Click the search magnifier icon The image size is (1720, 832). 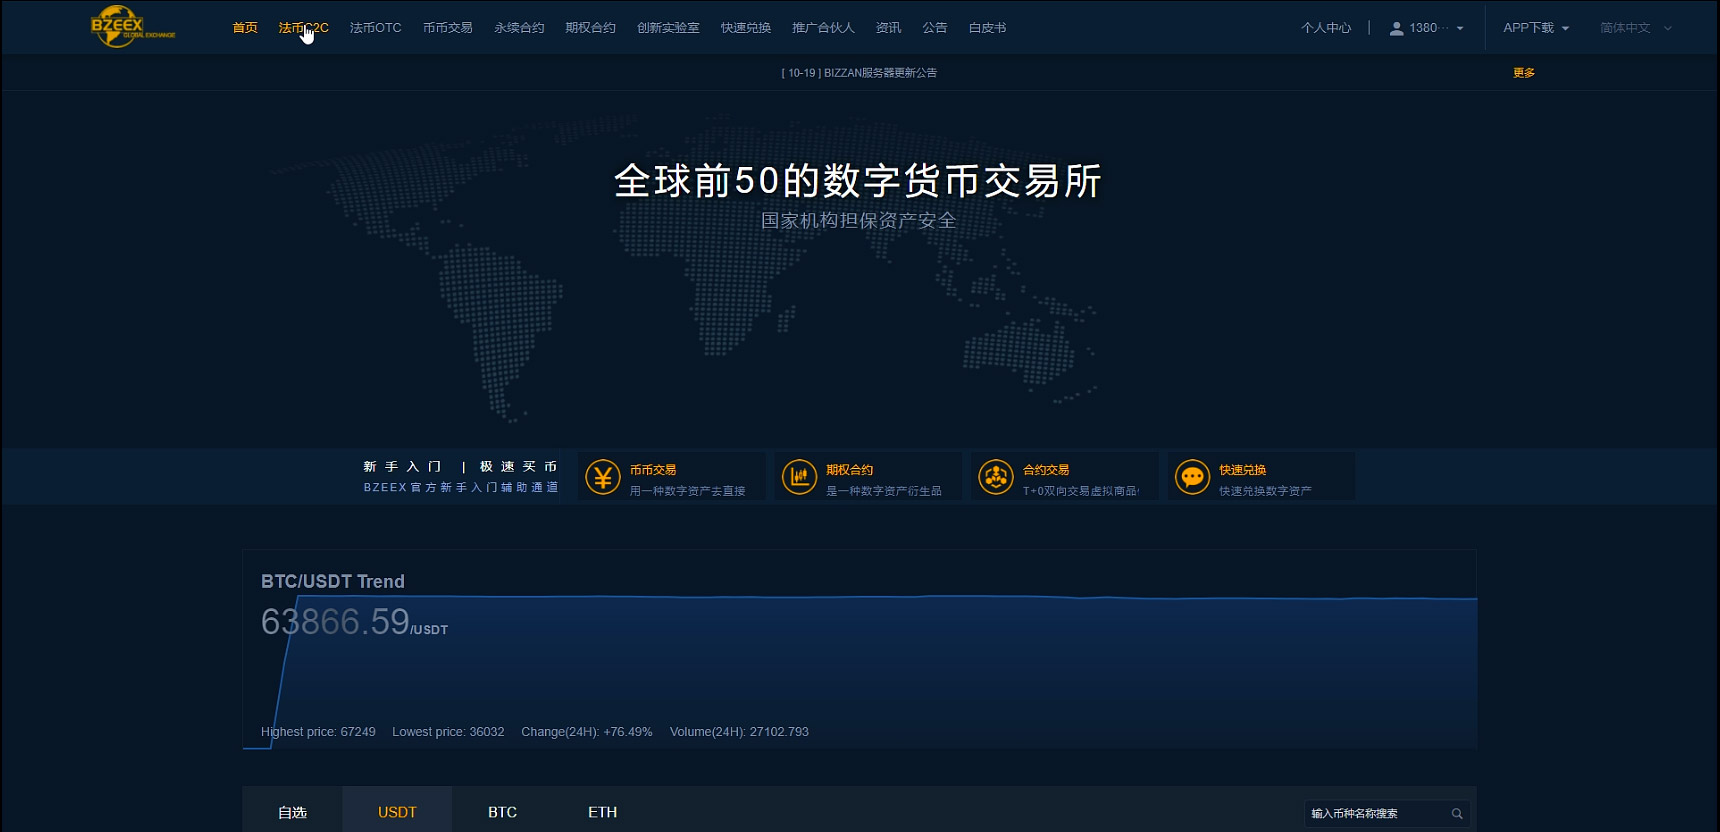coord(1457,814)
